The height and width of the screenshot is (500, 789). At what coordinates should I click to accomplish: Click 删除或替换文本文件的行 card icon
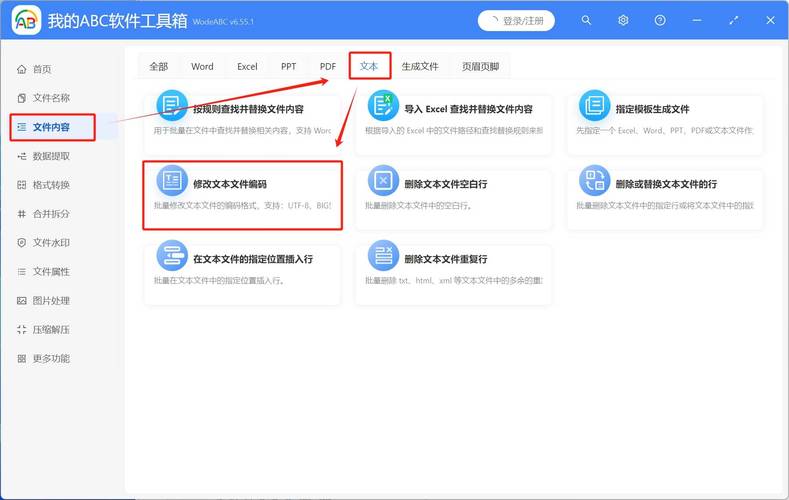click(x=594, y=181)
